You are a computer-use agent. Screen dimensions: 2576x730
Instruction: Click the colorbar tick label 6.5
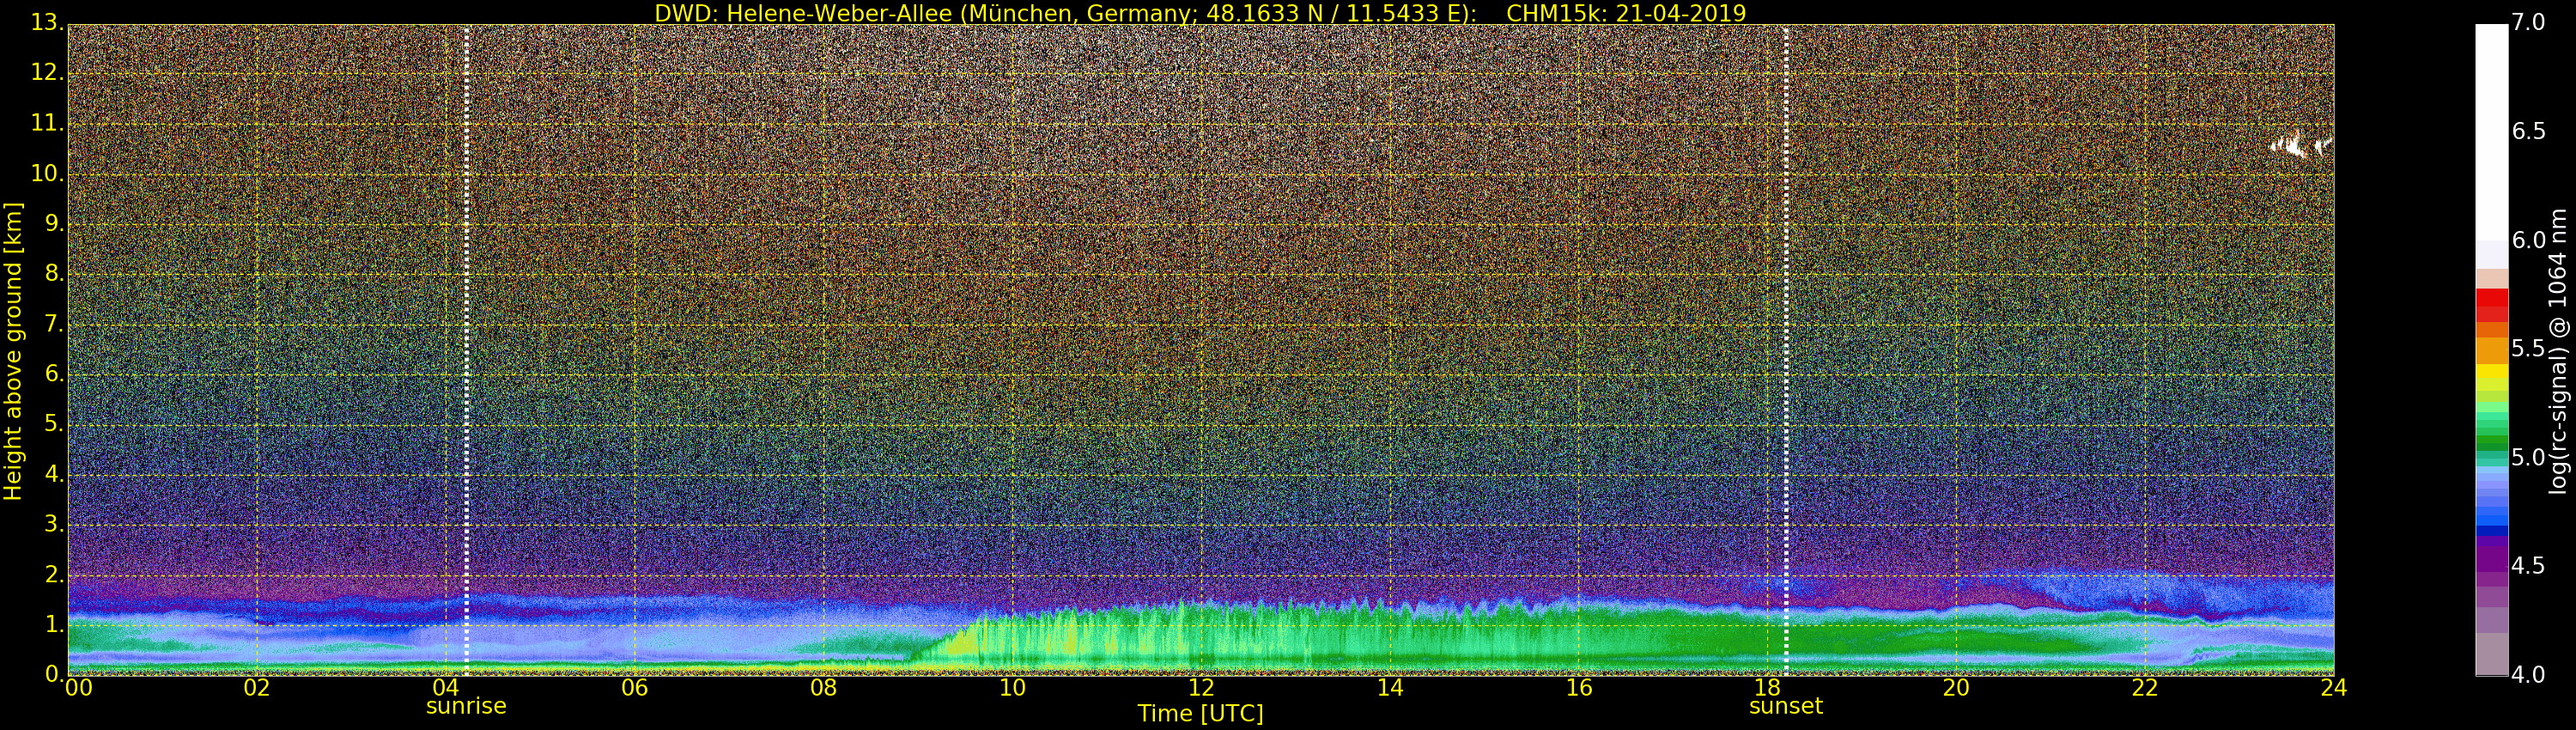click(2528, 131)
